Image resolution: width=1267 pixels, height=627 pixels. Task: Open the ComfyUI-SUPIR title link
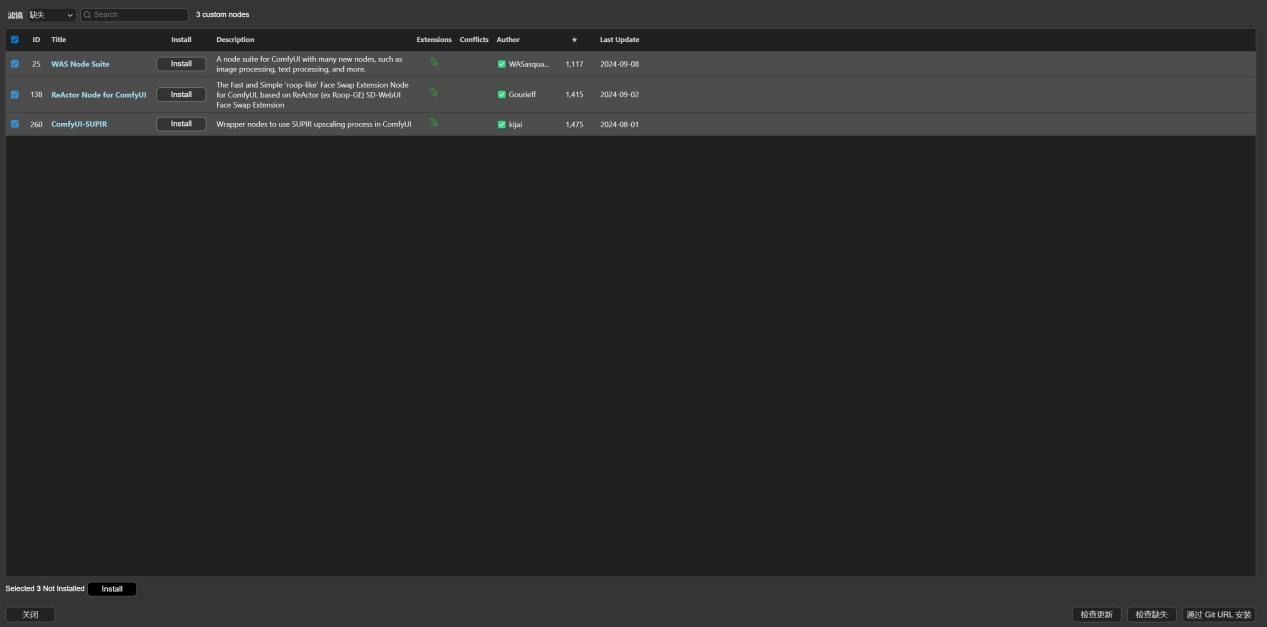click(79, 124)
